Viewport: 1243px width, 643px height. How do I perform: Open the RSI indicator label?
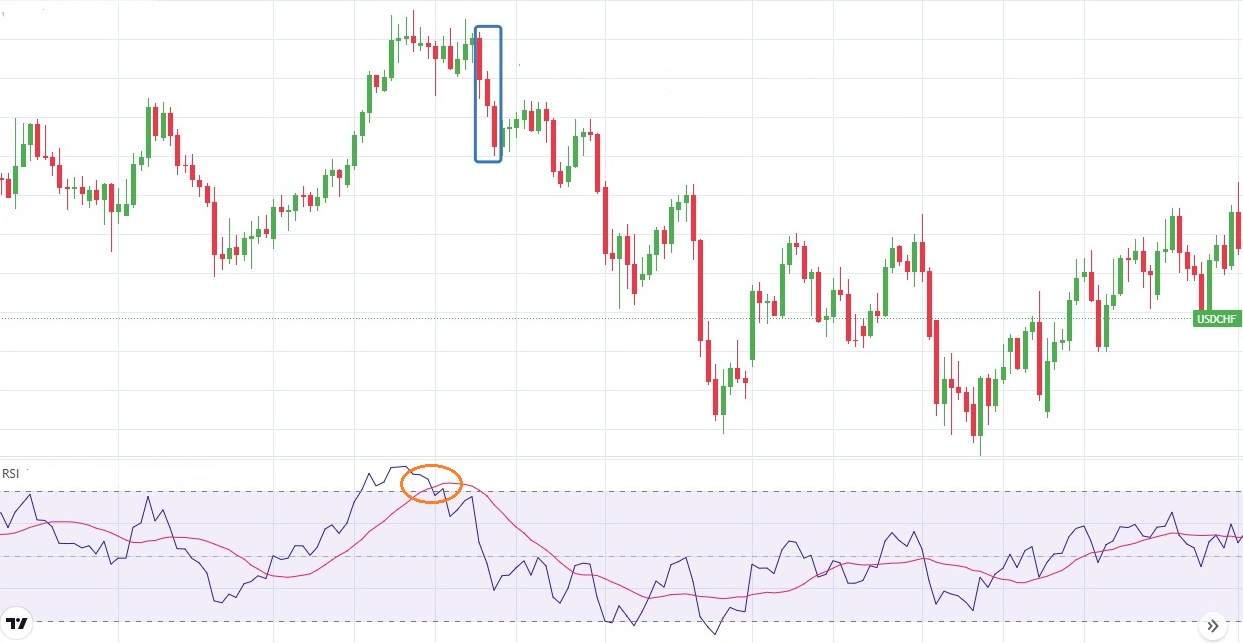tap(11, 473)
